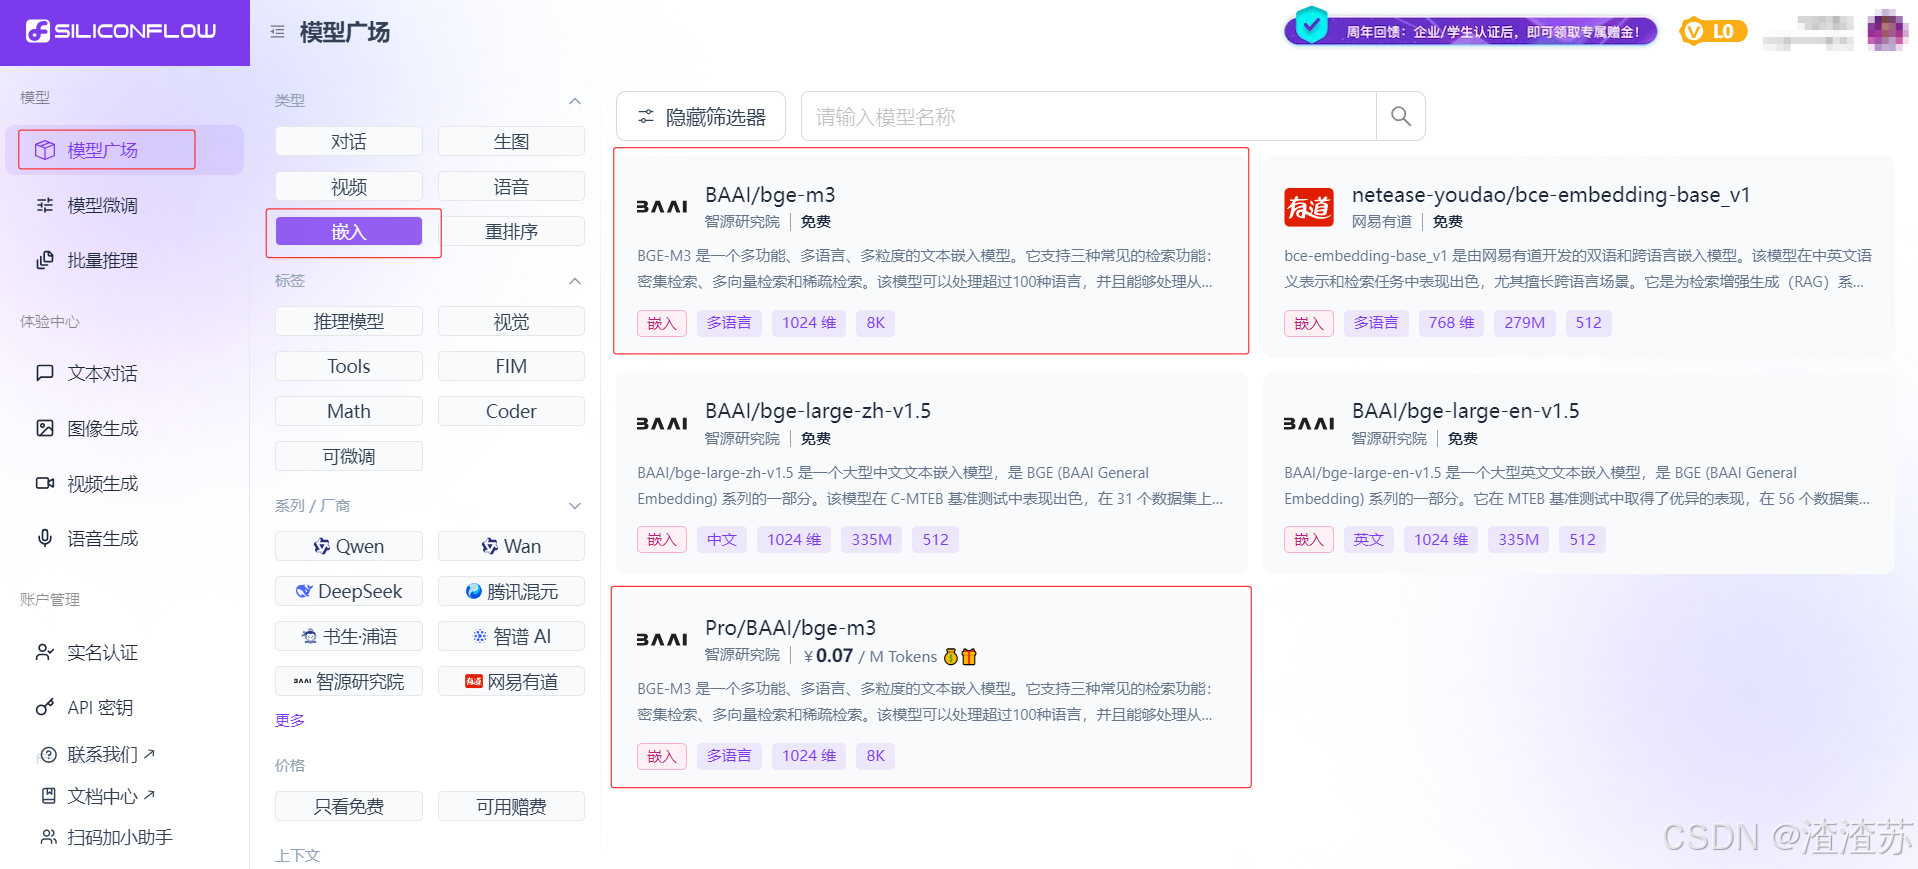Screen dimensions: 1918x869
Task: Click the 实名认证 person icon
Action: [45, 652]
